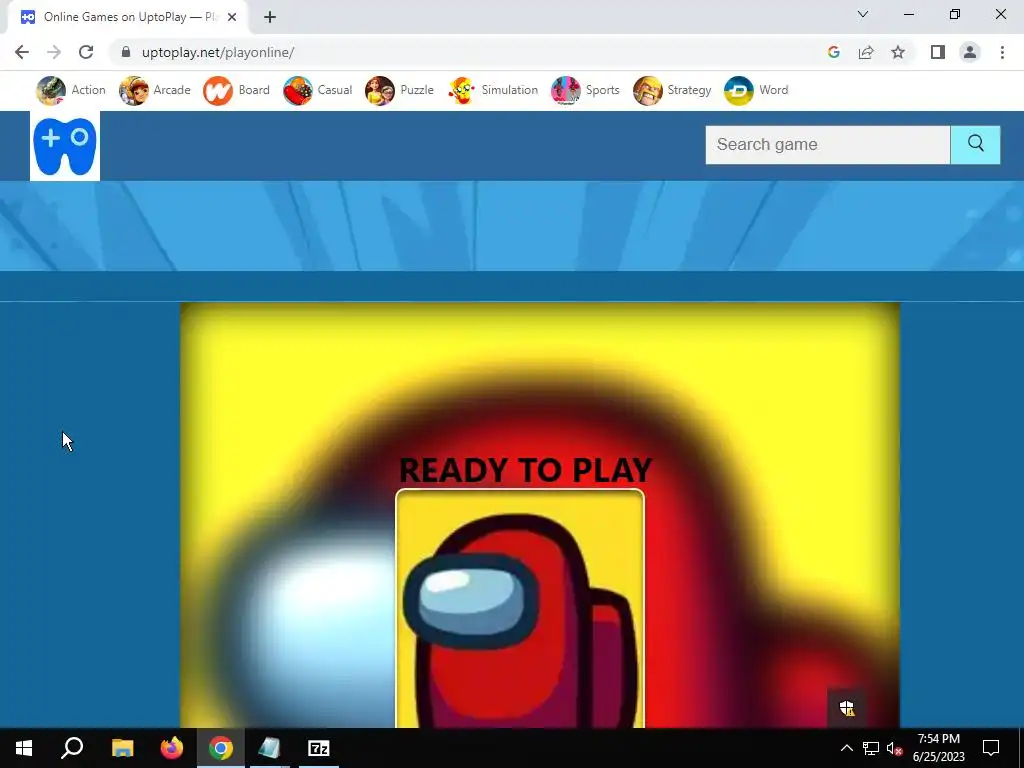Open the Board games category icon
This screenshot has width=1024, height=768.
pos(218,90)
